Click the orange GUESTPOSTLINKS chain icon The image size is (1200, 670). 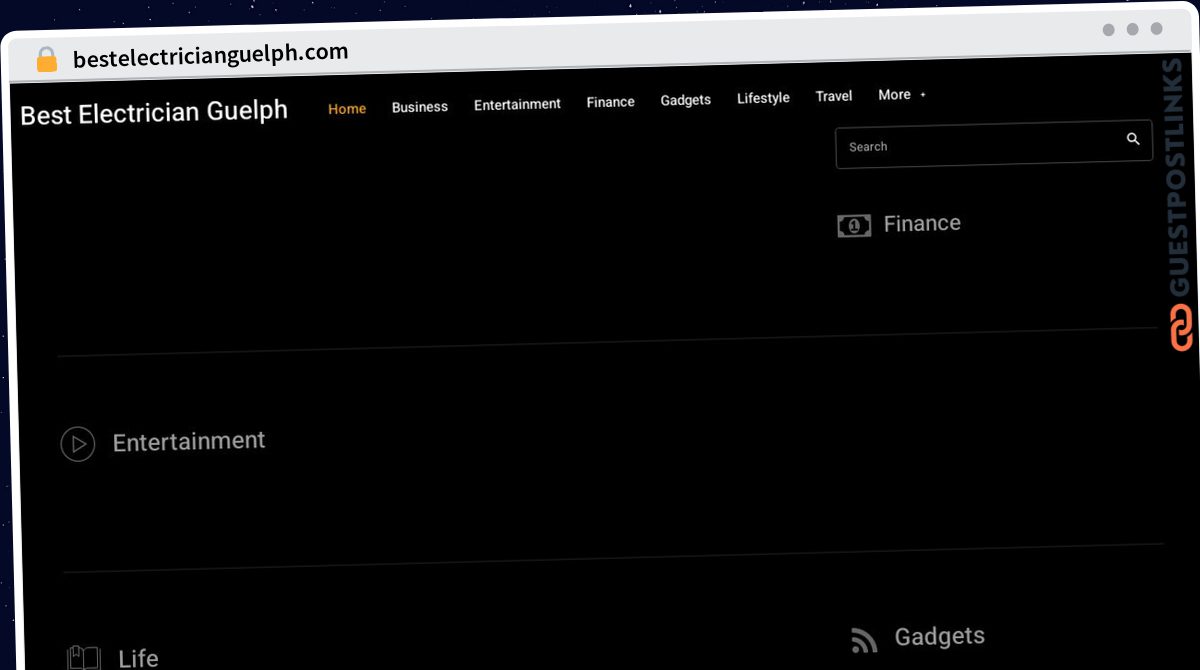click(1181, 329)
